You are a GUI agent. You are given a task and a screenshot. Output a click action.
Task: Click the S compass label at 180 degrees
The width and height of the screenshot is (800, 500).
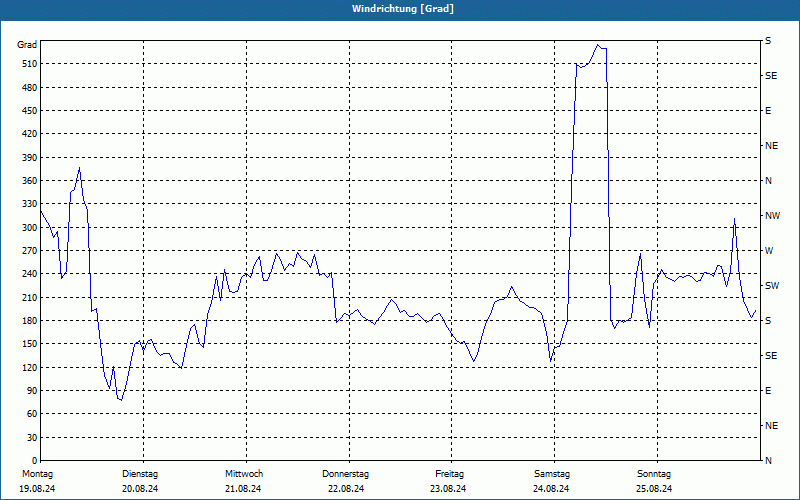coord(768,321)
